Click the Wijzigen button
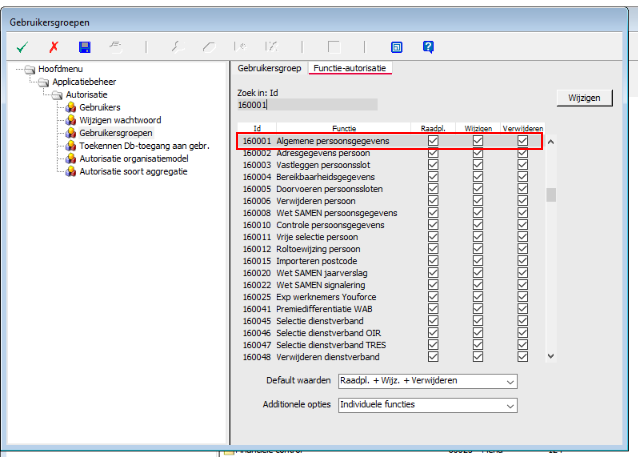Image resolution: width=638 pixels, height=457 pixels. coord(584,98)
